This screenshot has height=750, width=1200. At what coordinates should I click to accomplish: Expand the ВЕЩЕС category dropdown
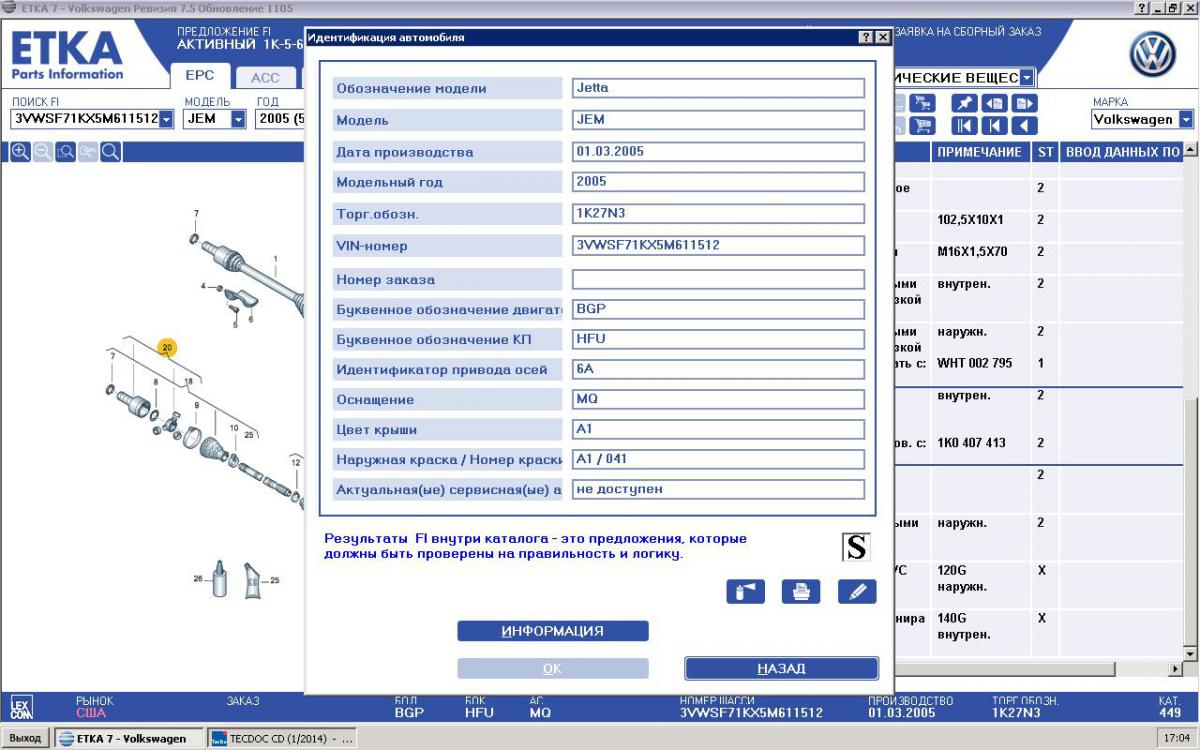(1028, 78)
